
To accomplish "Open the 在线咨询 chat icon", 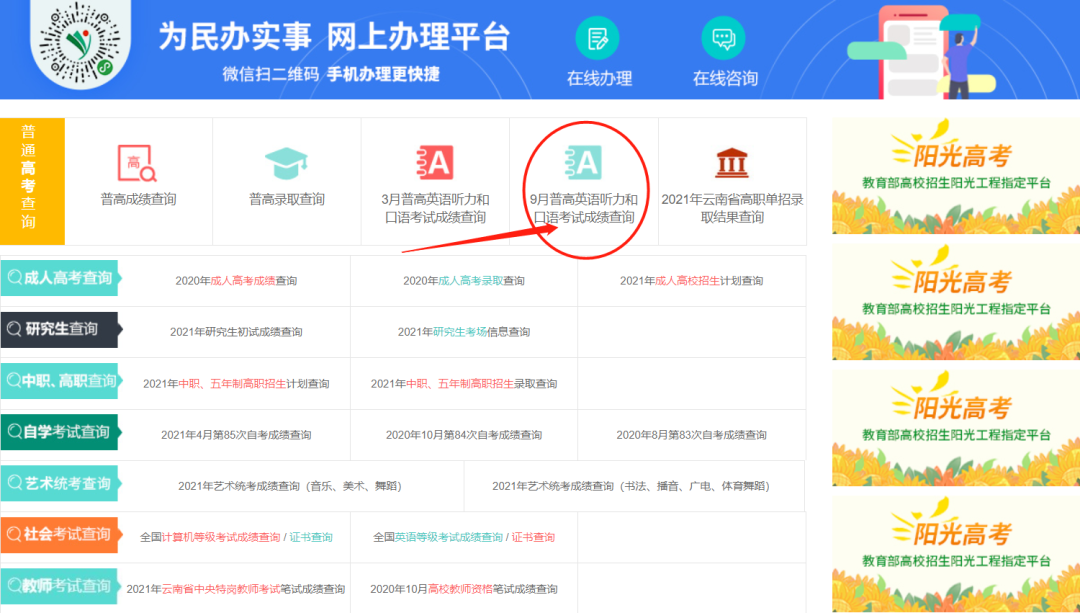I will [724, 39].
